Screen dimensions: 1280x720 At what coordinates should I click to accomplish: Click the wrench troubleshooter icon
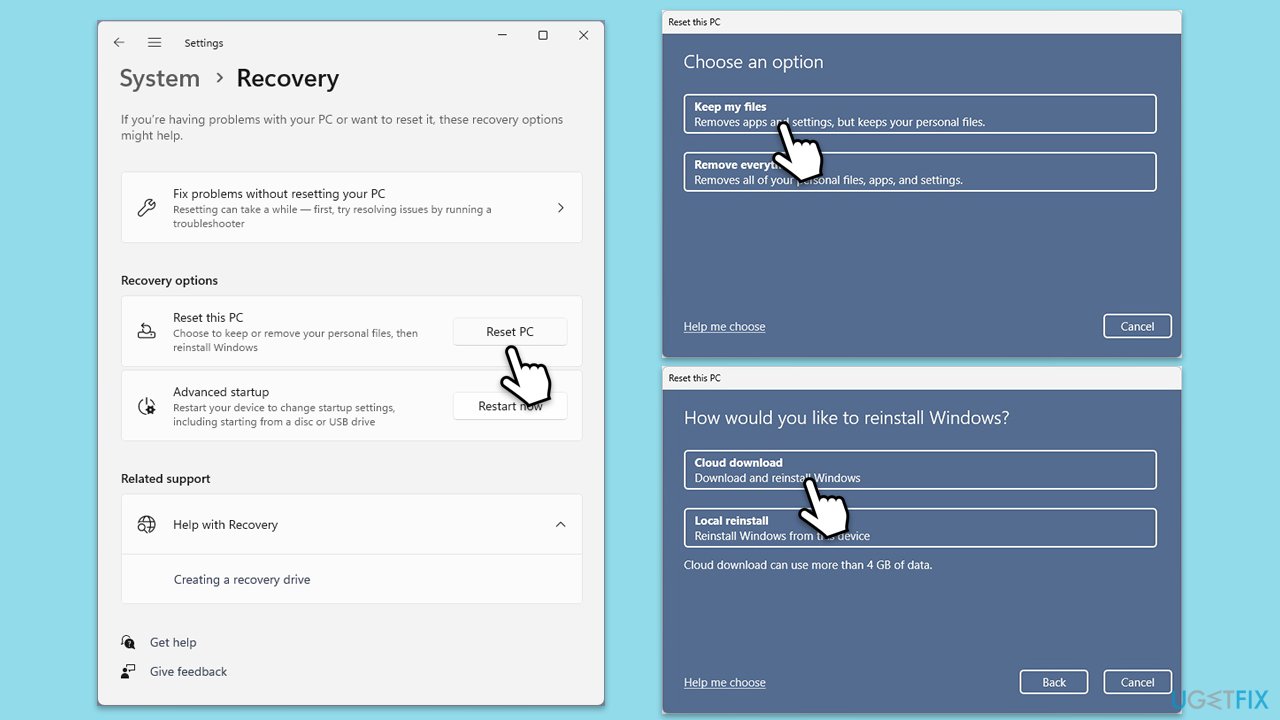point(146,208)
